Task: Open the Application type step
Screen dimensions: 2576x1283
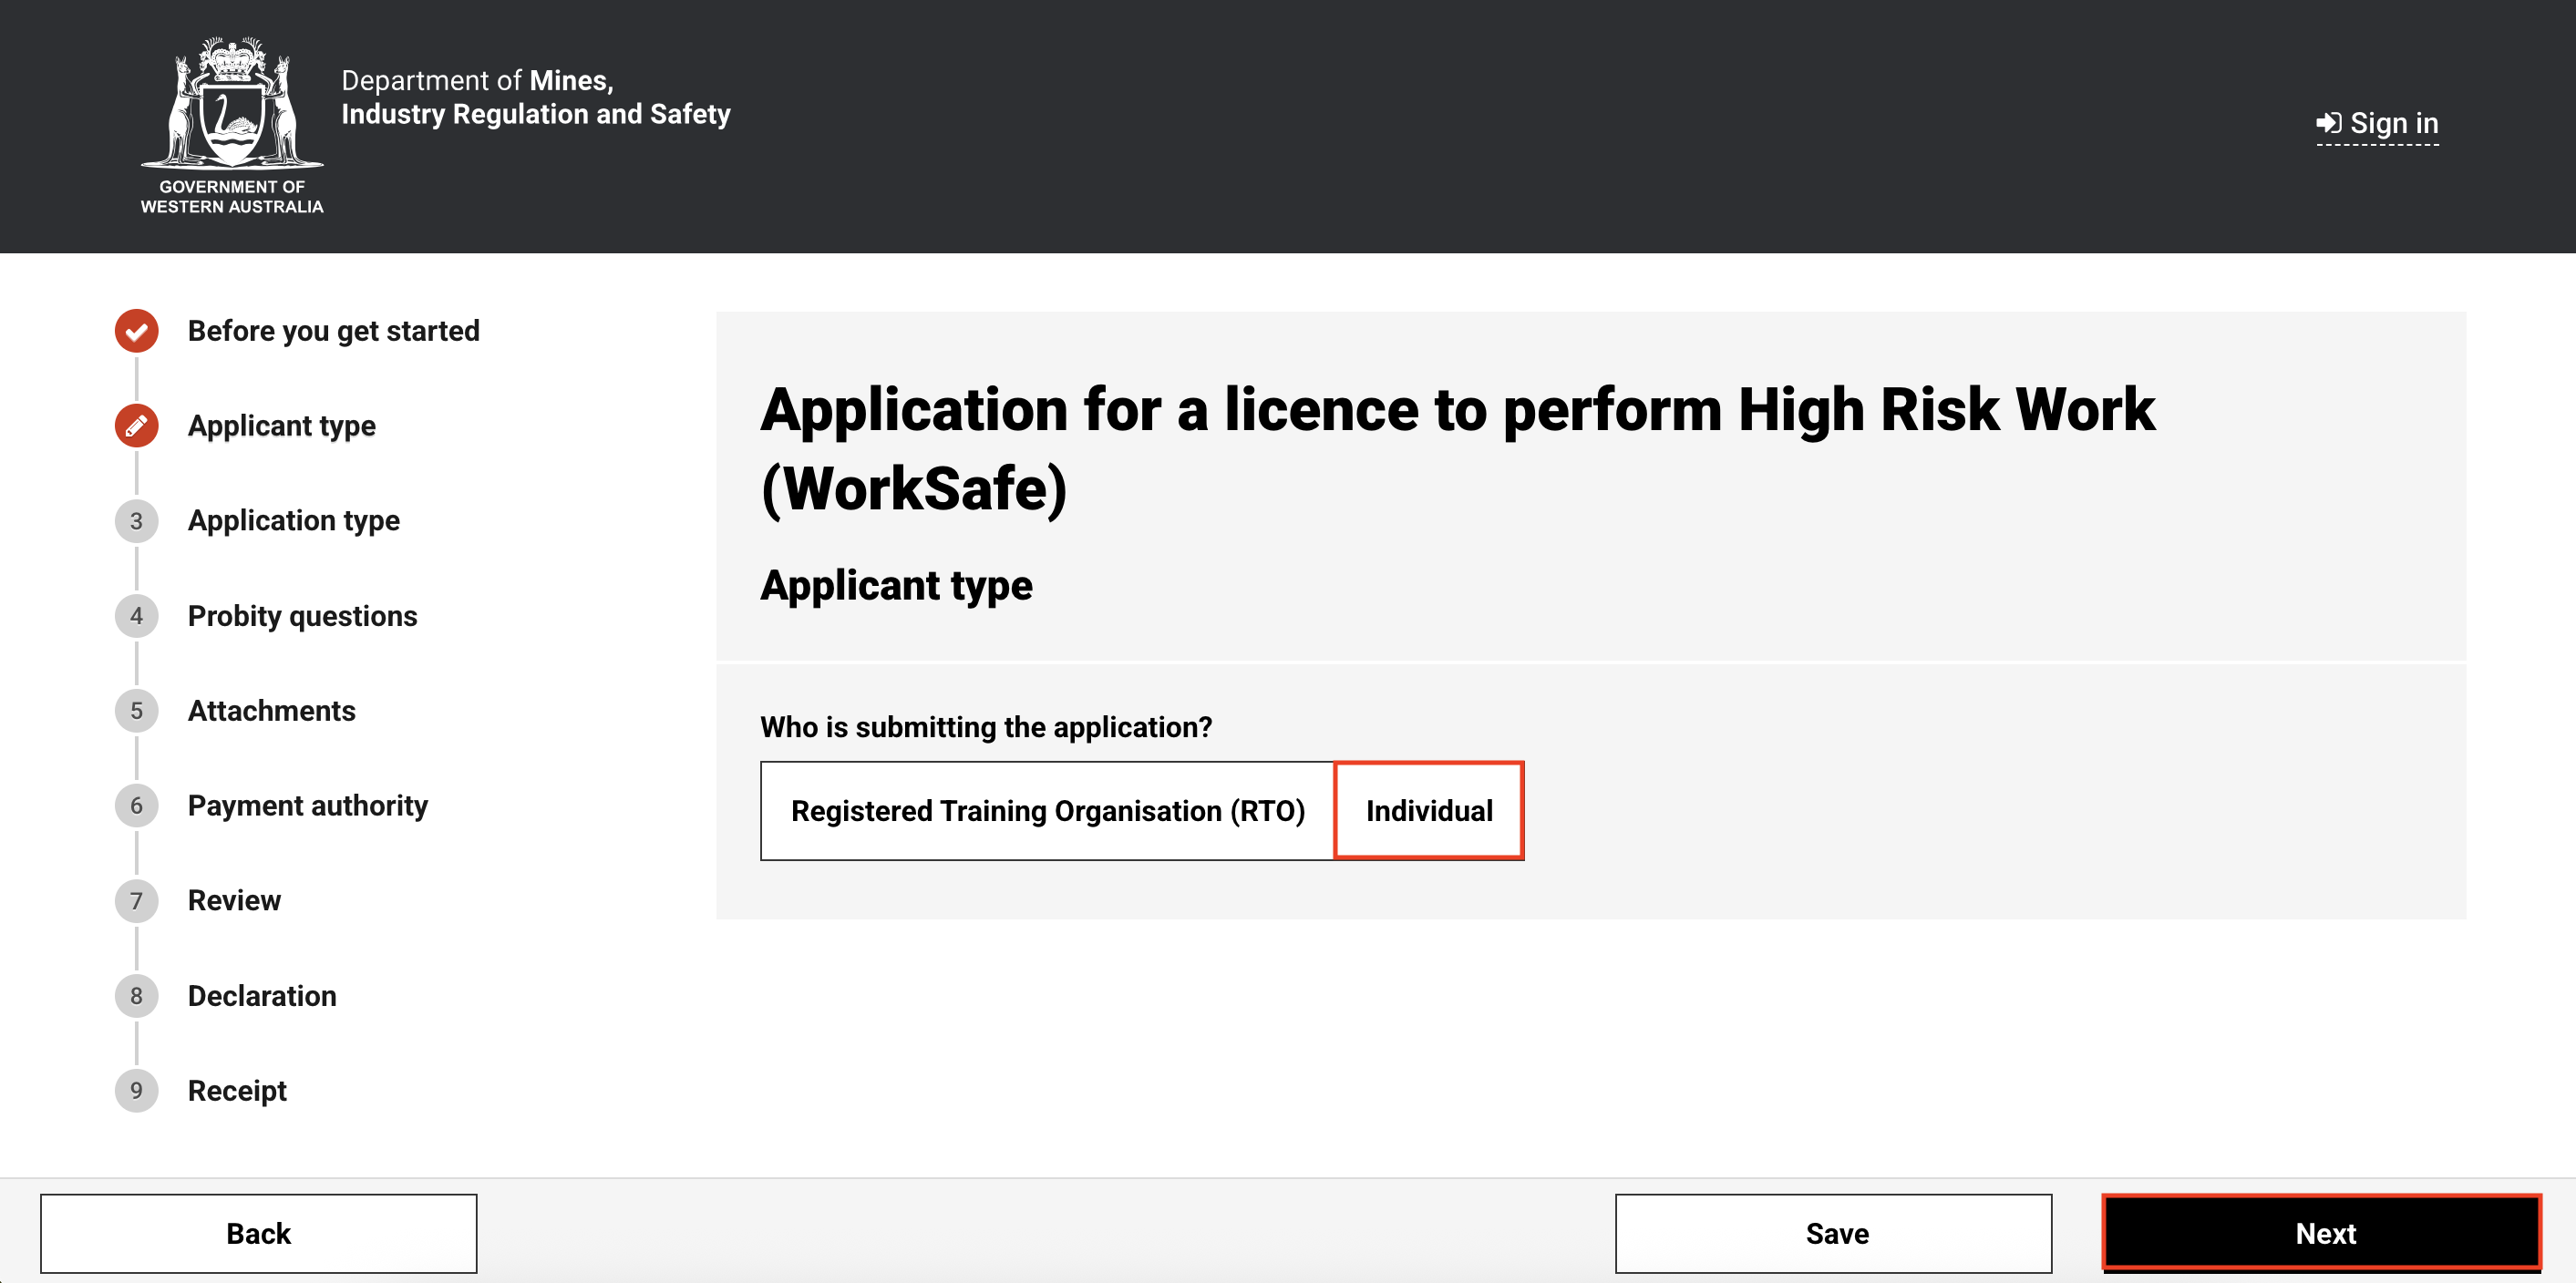Action: [293, 521]
